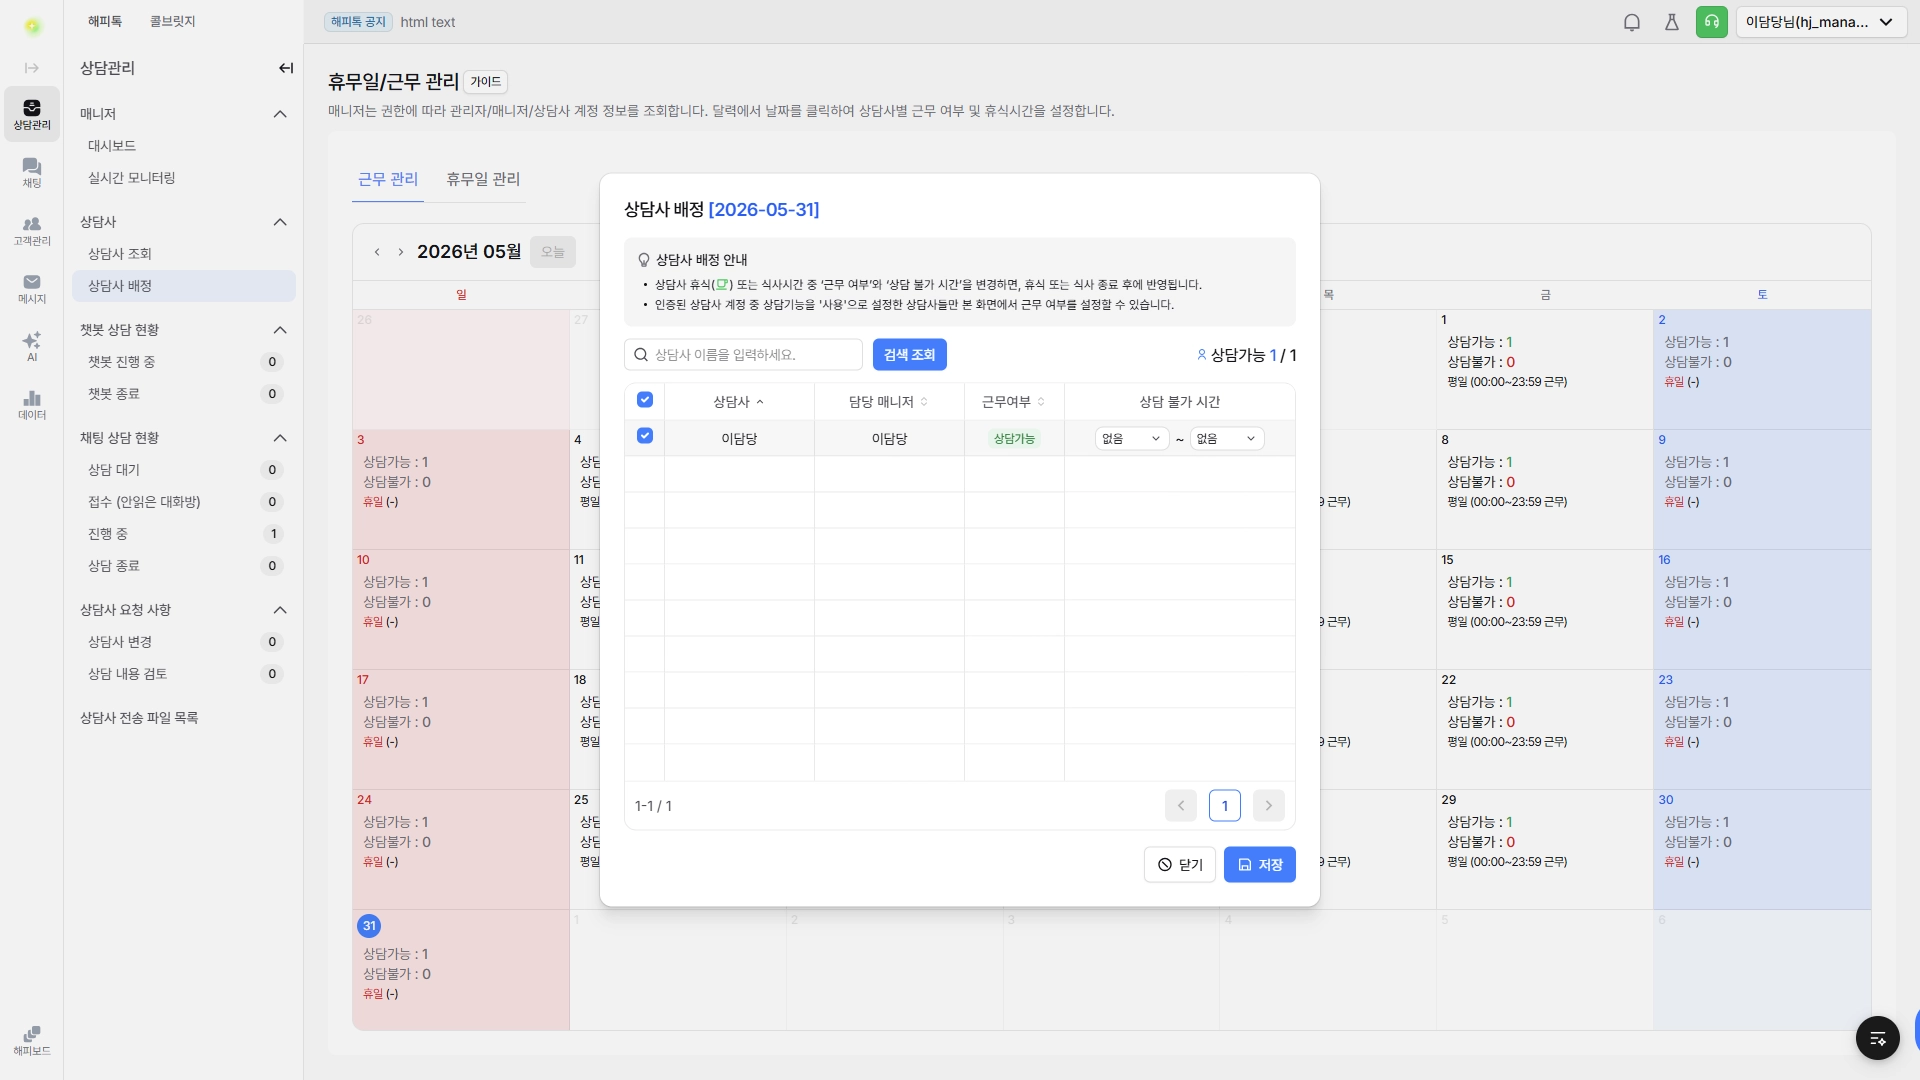
Task: Open 상담 대기 list
Action: point(184,470)
